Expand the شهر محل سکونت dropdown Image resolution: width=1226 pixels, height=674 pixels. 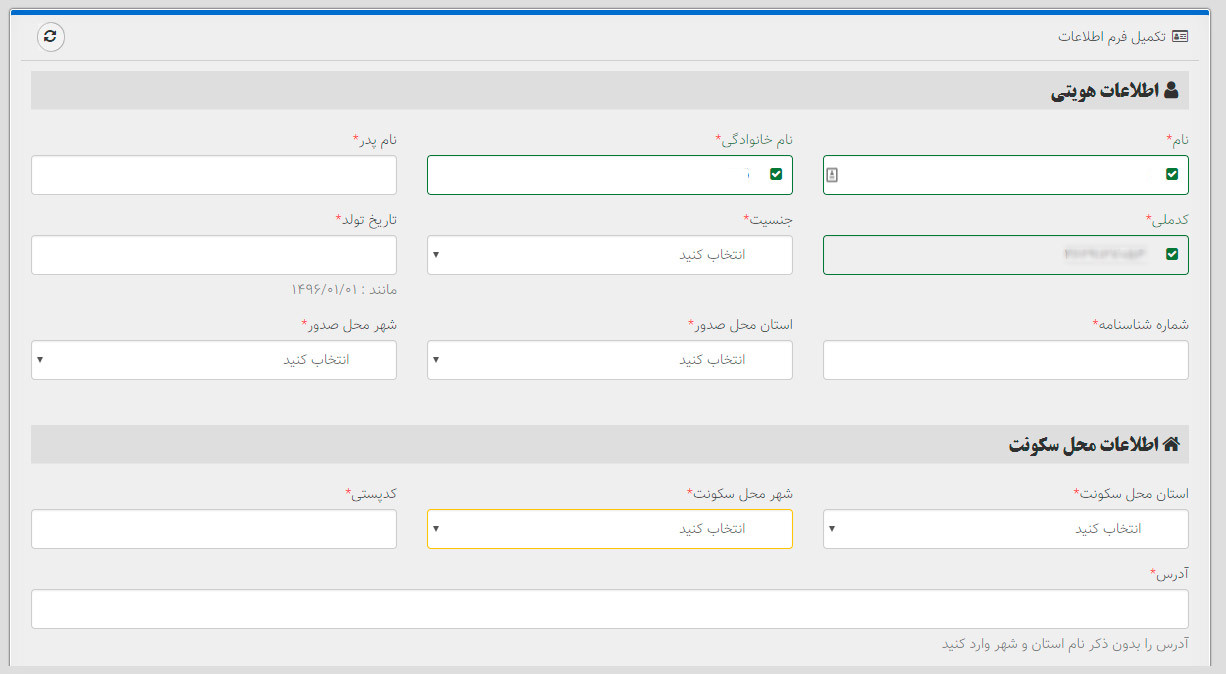point(609,529)
